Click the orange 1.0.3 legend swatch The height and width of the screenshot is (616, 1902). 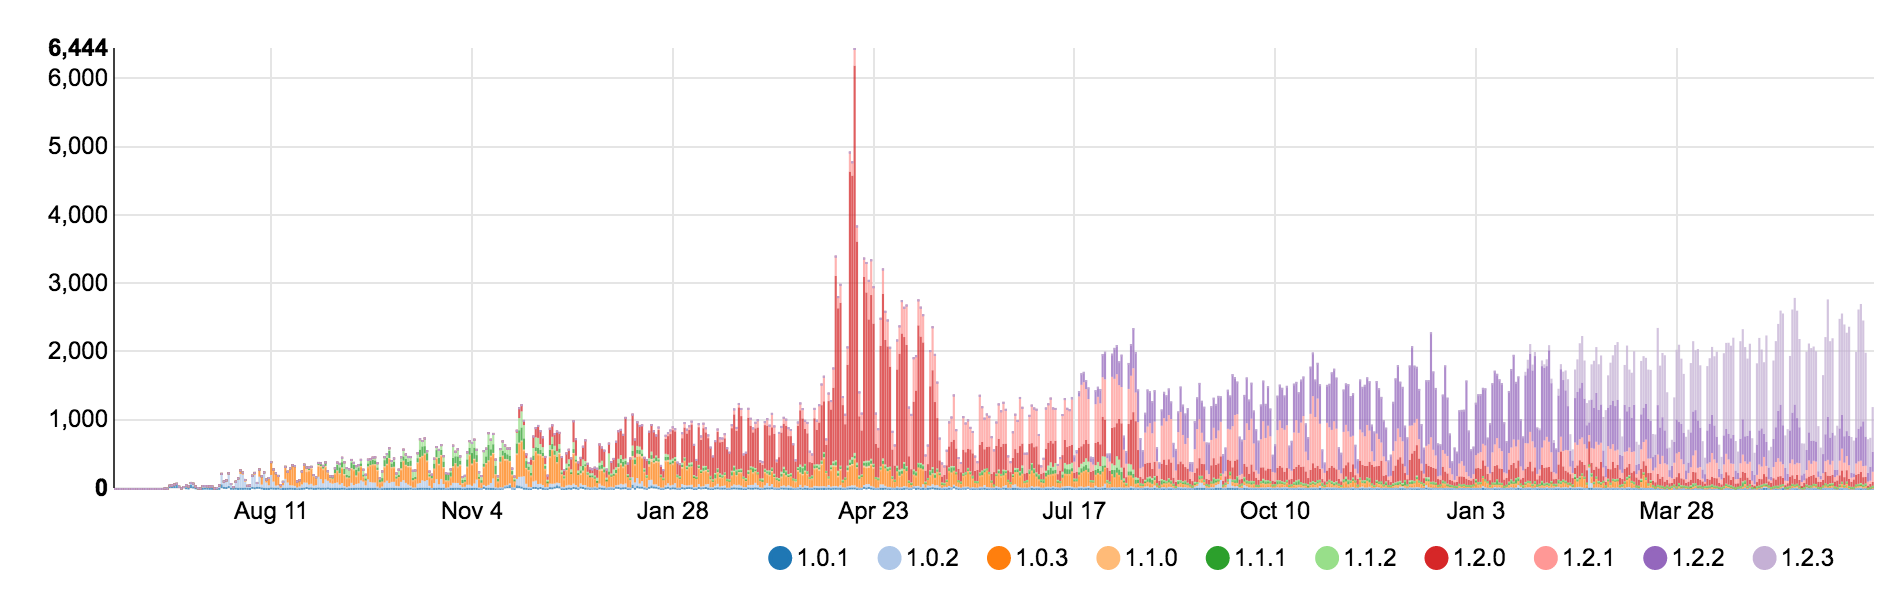tap(998, 558)
